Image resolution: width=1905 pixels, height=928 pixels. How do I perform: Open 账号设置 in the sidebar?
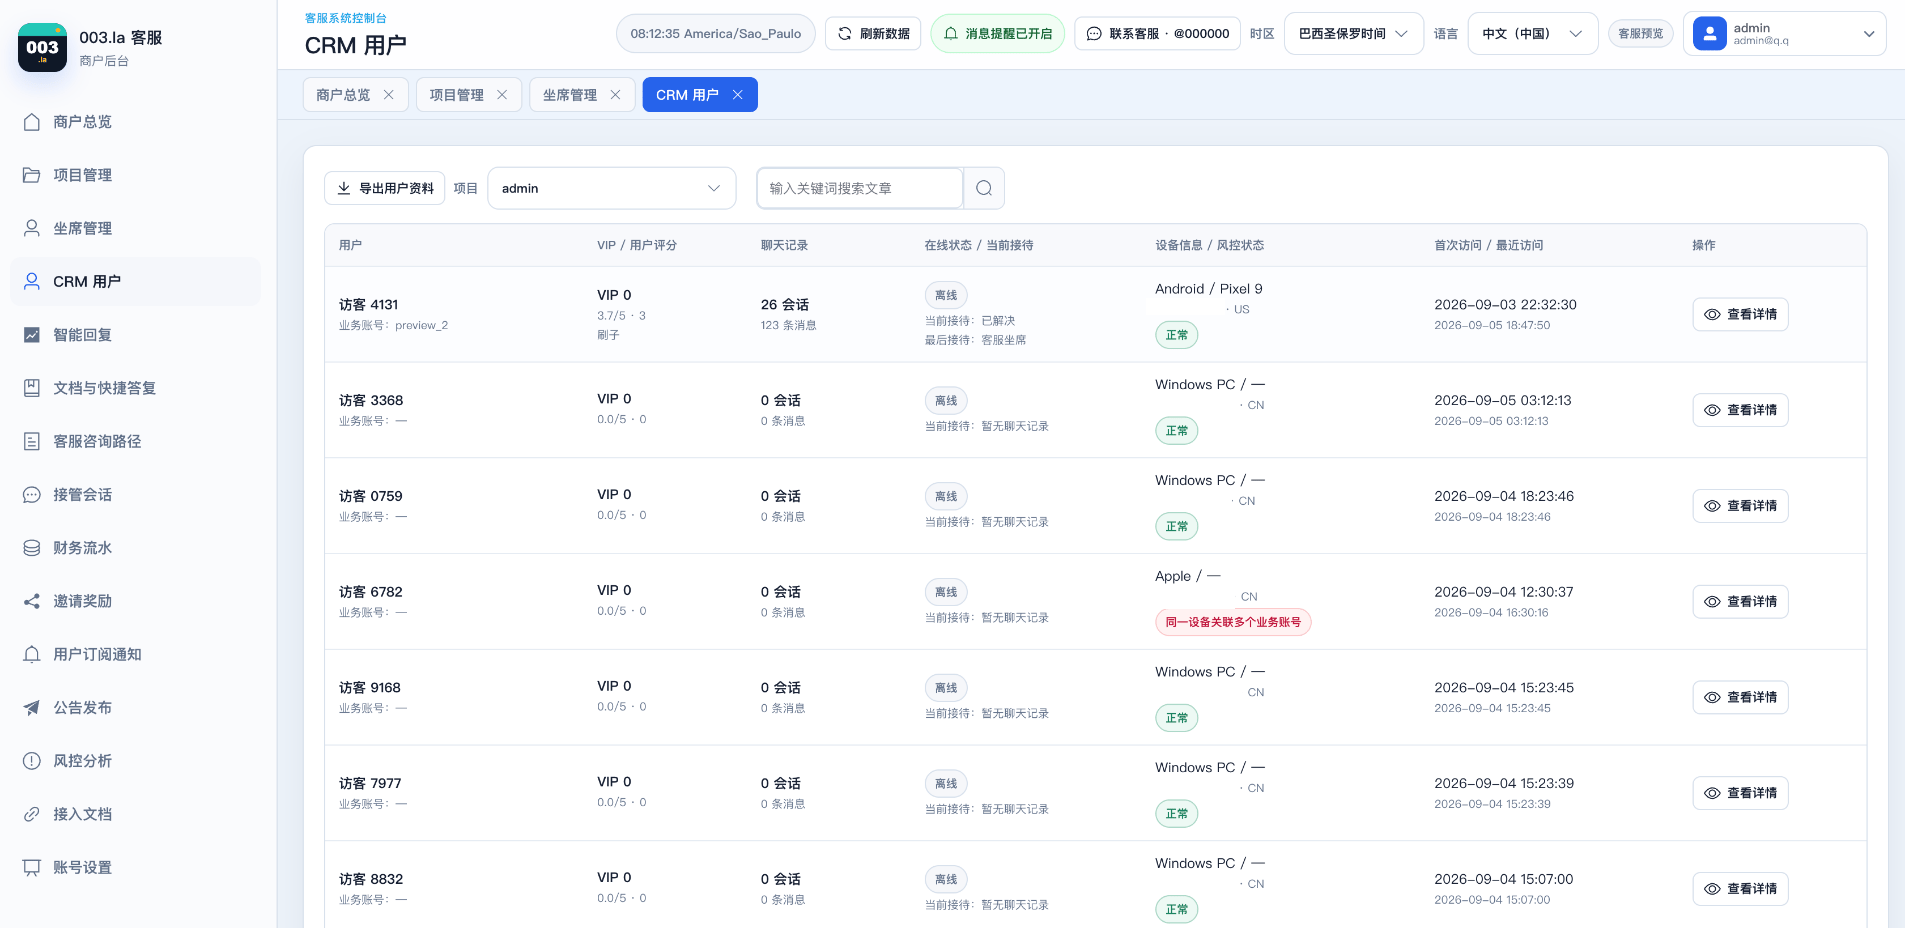coord(135,867)
